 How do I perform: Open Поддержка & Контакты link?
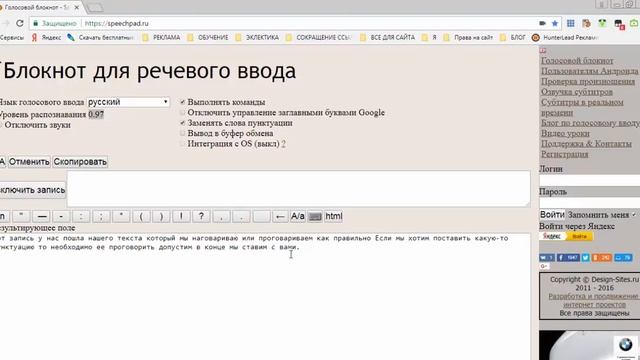(586, 144)
